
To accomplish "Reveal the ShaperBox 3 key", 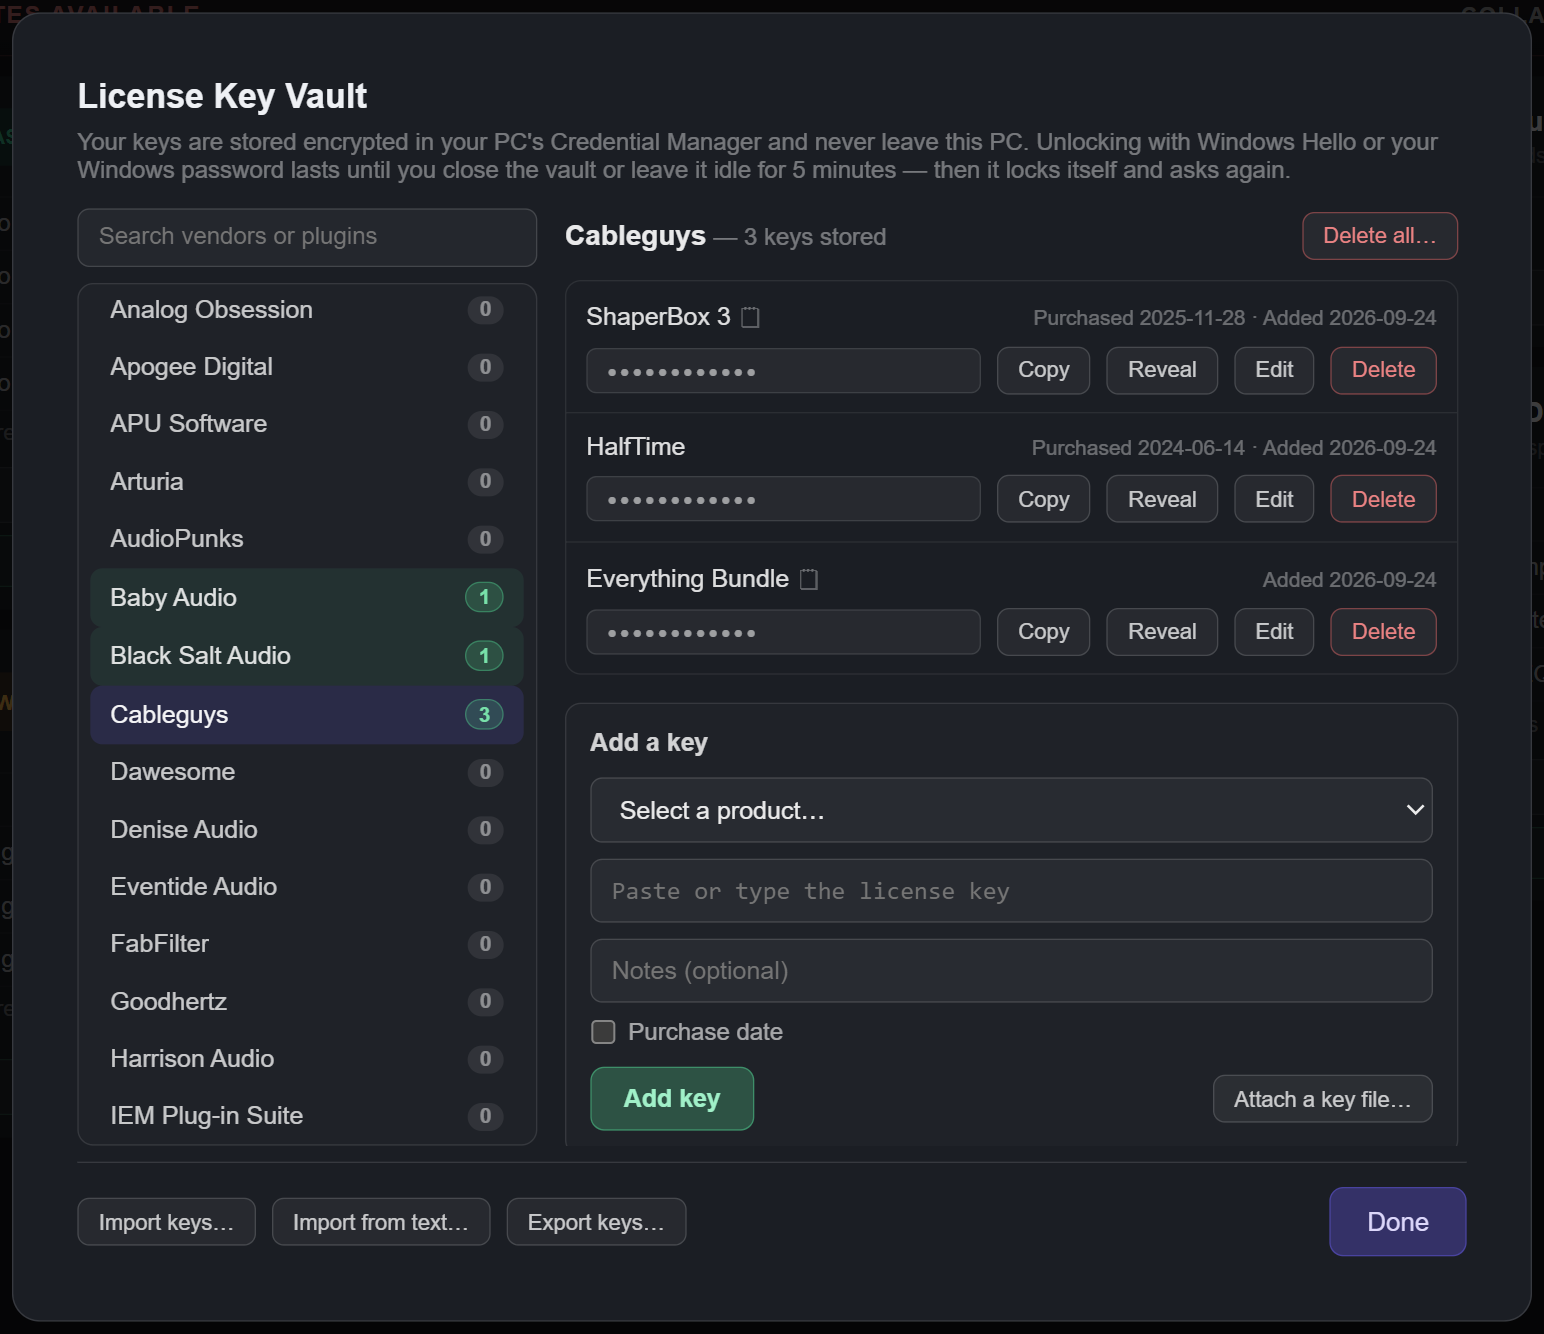I will [x=1162, y=371].
